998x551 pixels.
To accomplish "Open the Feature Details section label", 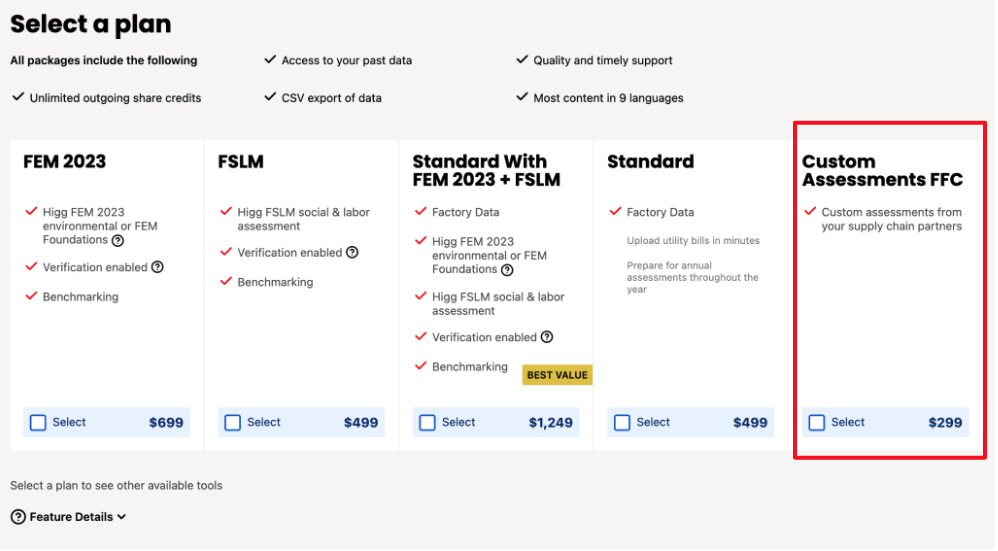I will click(x=71, y=517).
